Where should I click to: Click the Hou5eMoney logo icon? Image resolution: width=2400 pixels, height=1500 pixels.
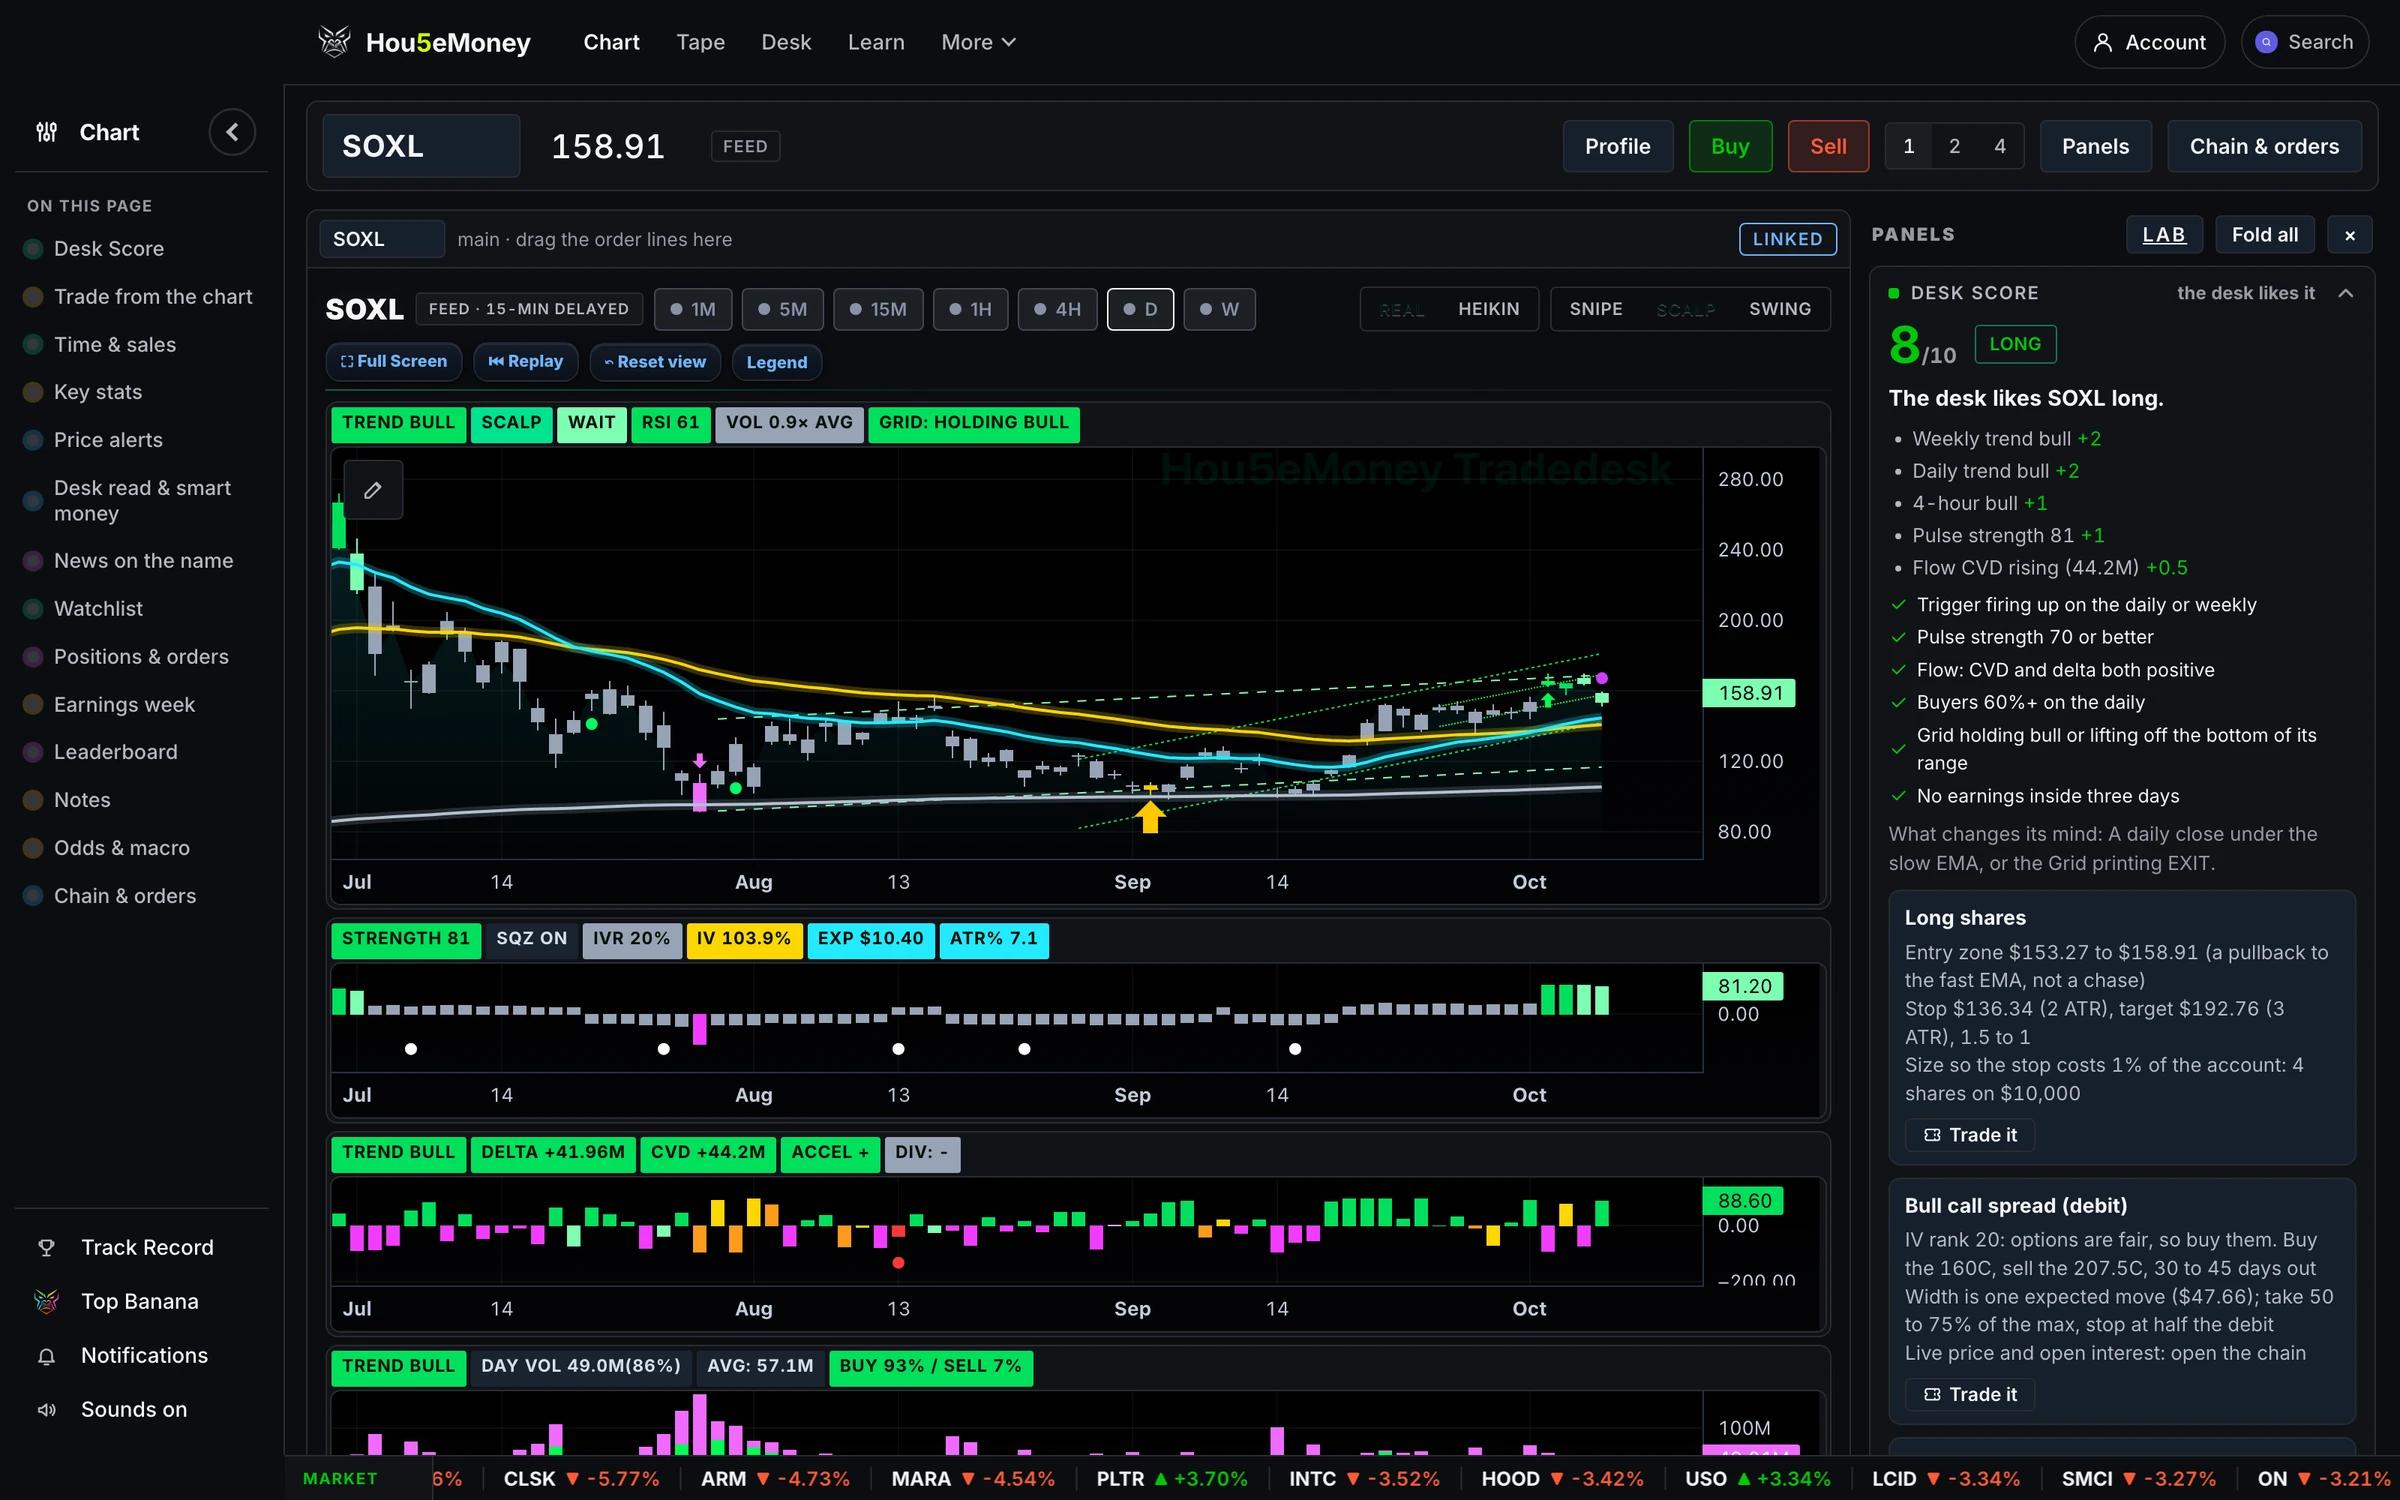tap(334, 42)
